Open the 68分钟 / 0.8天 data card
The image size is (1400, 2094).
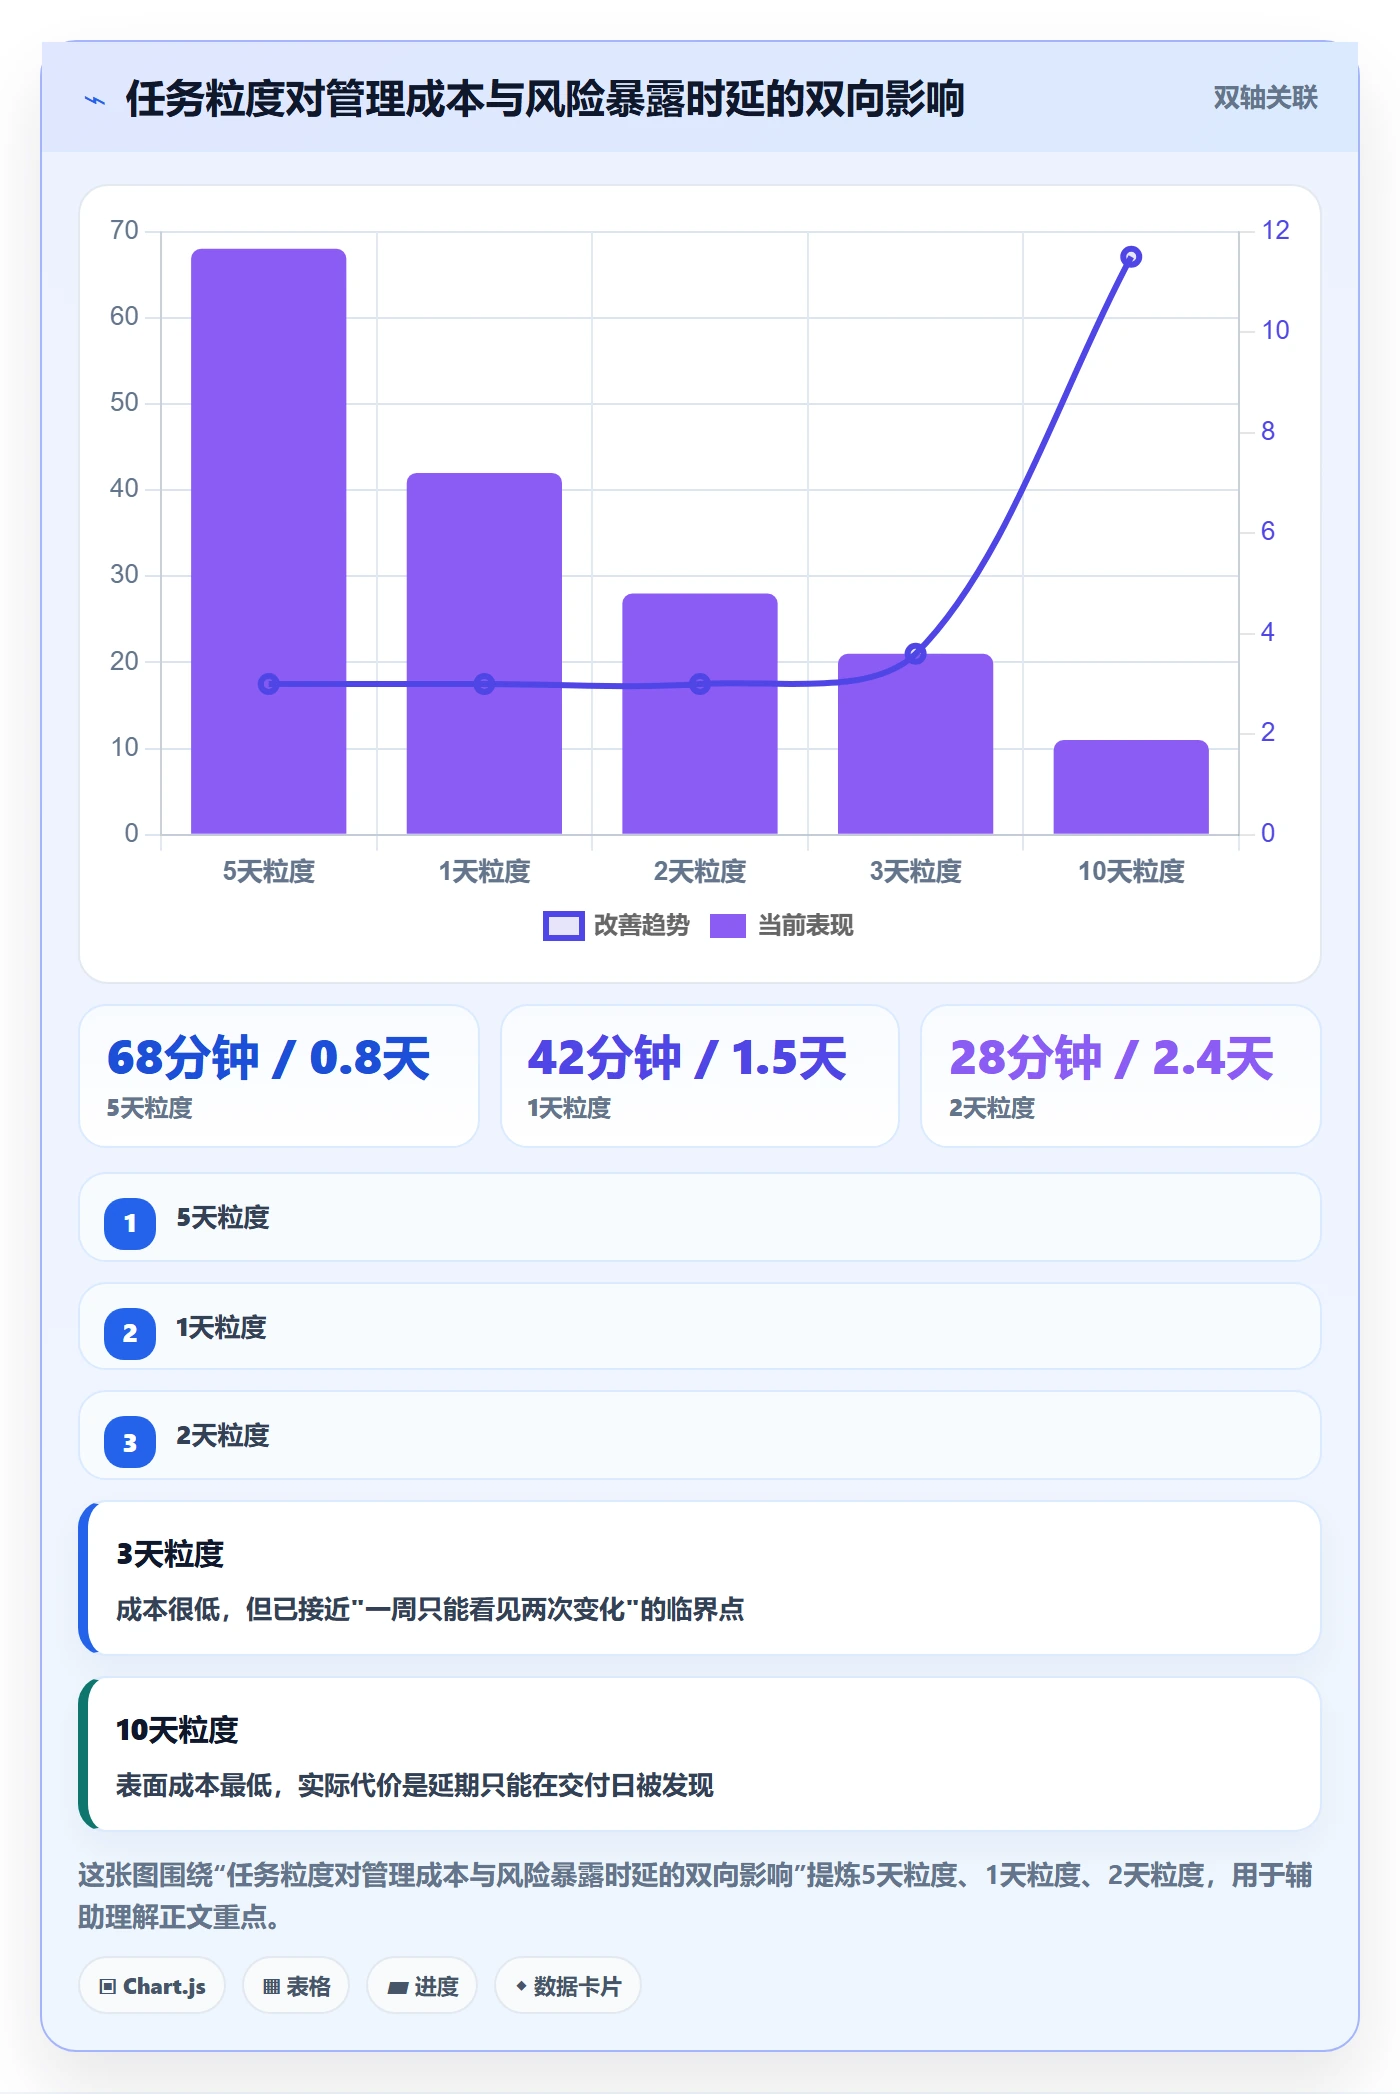[x=279, y=1076]
